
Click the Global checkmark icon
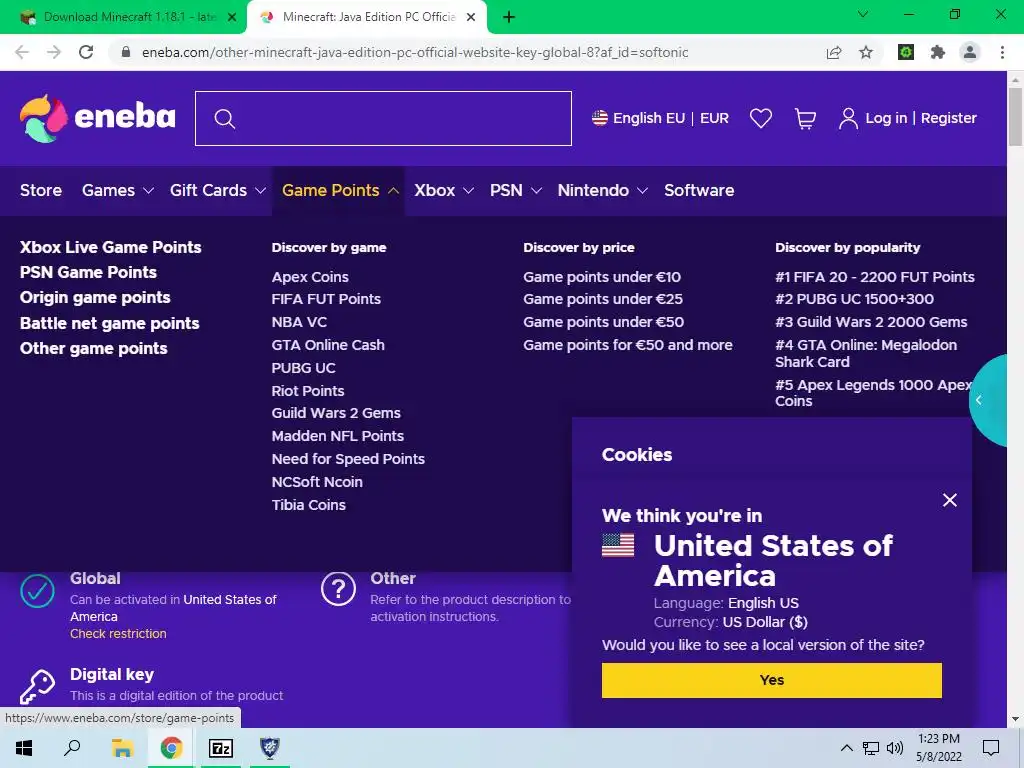pyautogui.click(x=37, y=590)
